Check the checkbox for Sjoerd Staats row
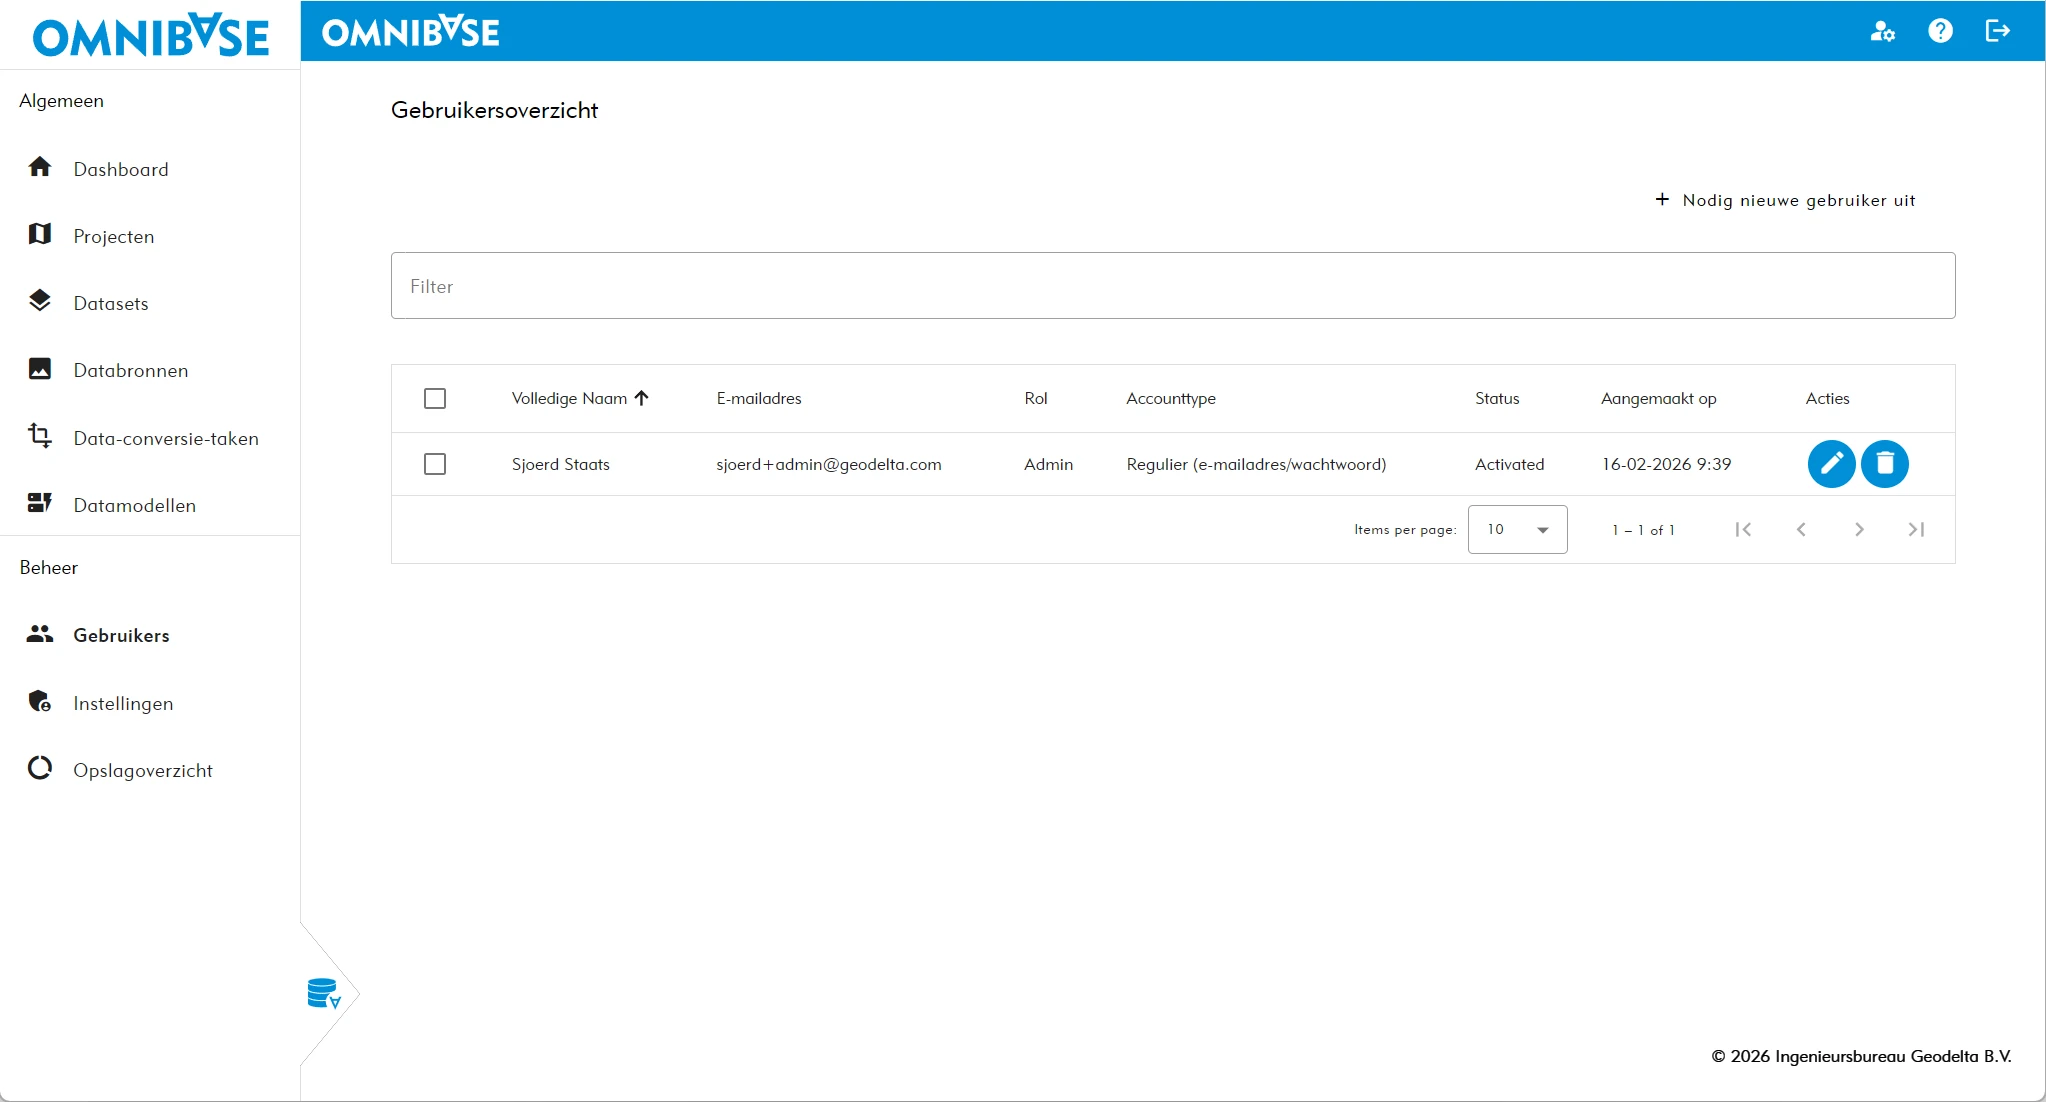The height and width of the screenshot is (1102, 2046). pos(435,464)
